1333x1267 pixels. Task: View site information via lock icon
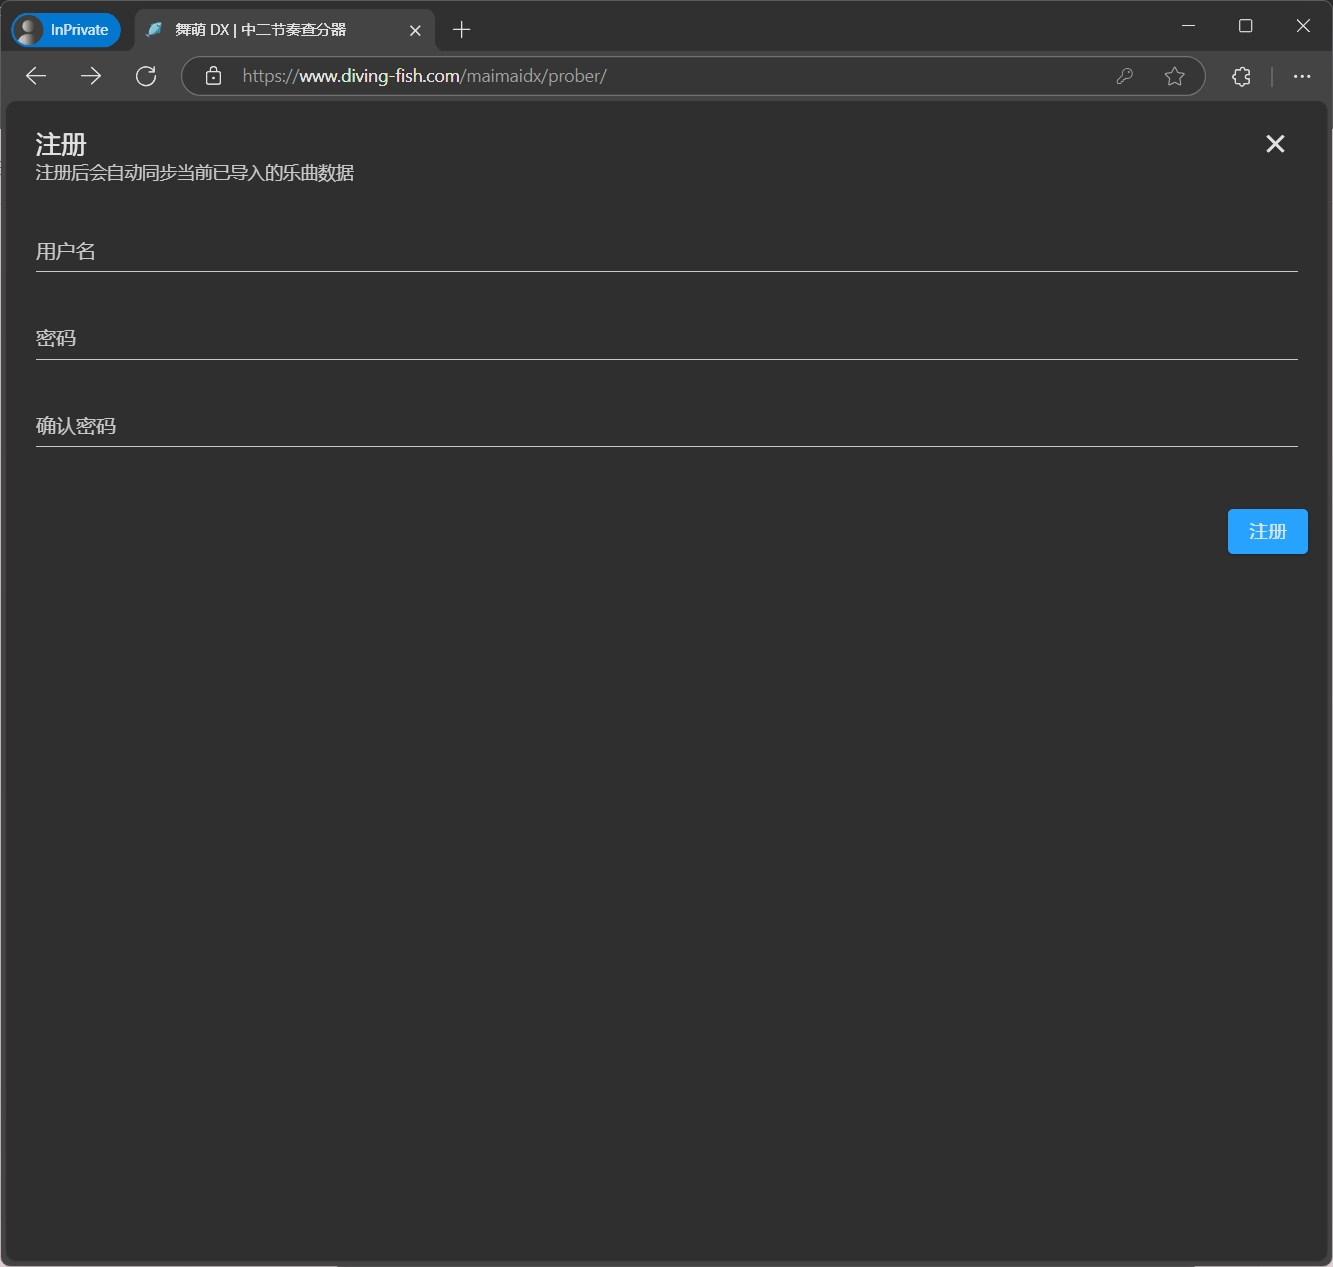(x=213, y=76)
